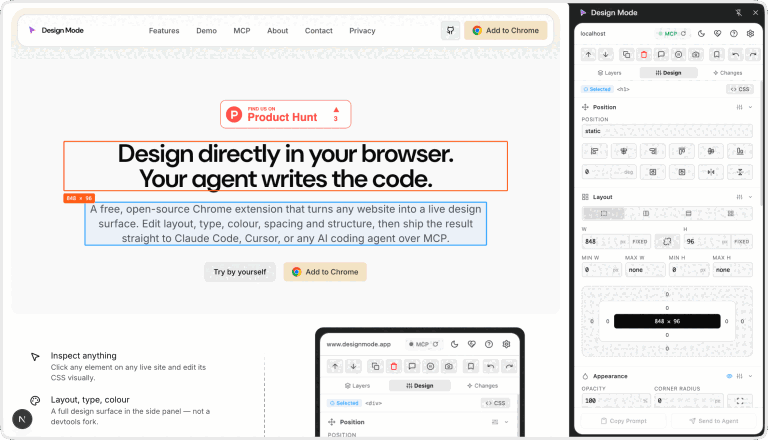Open MAX H none field
The width and height of the screenshot is (768, 440).
pos(732,270)
